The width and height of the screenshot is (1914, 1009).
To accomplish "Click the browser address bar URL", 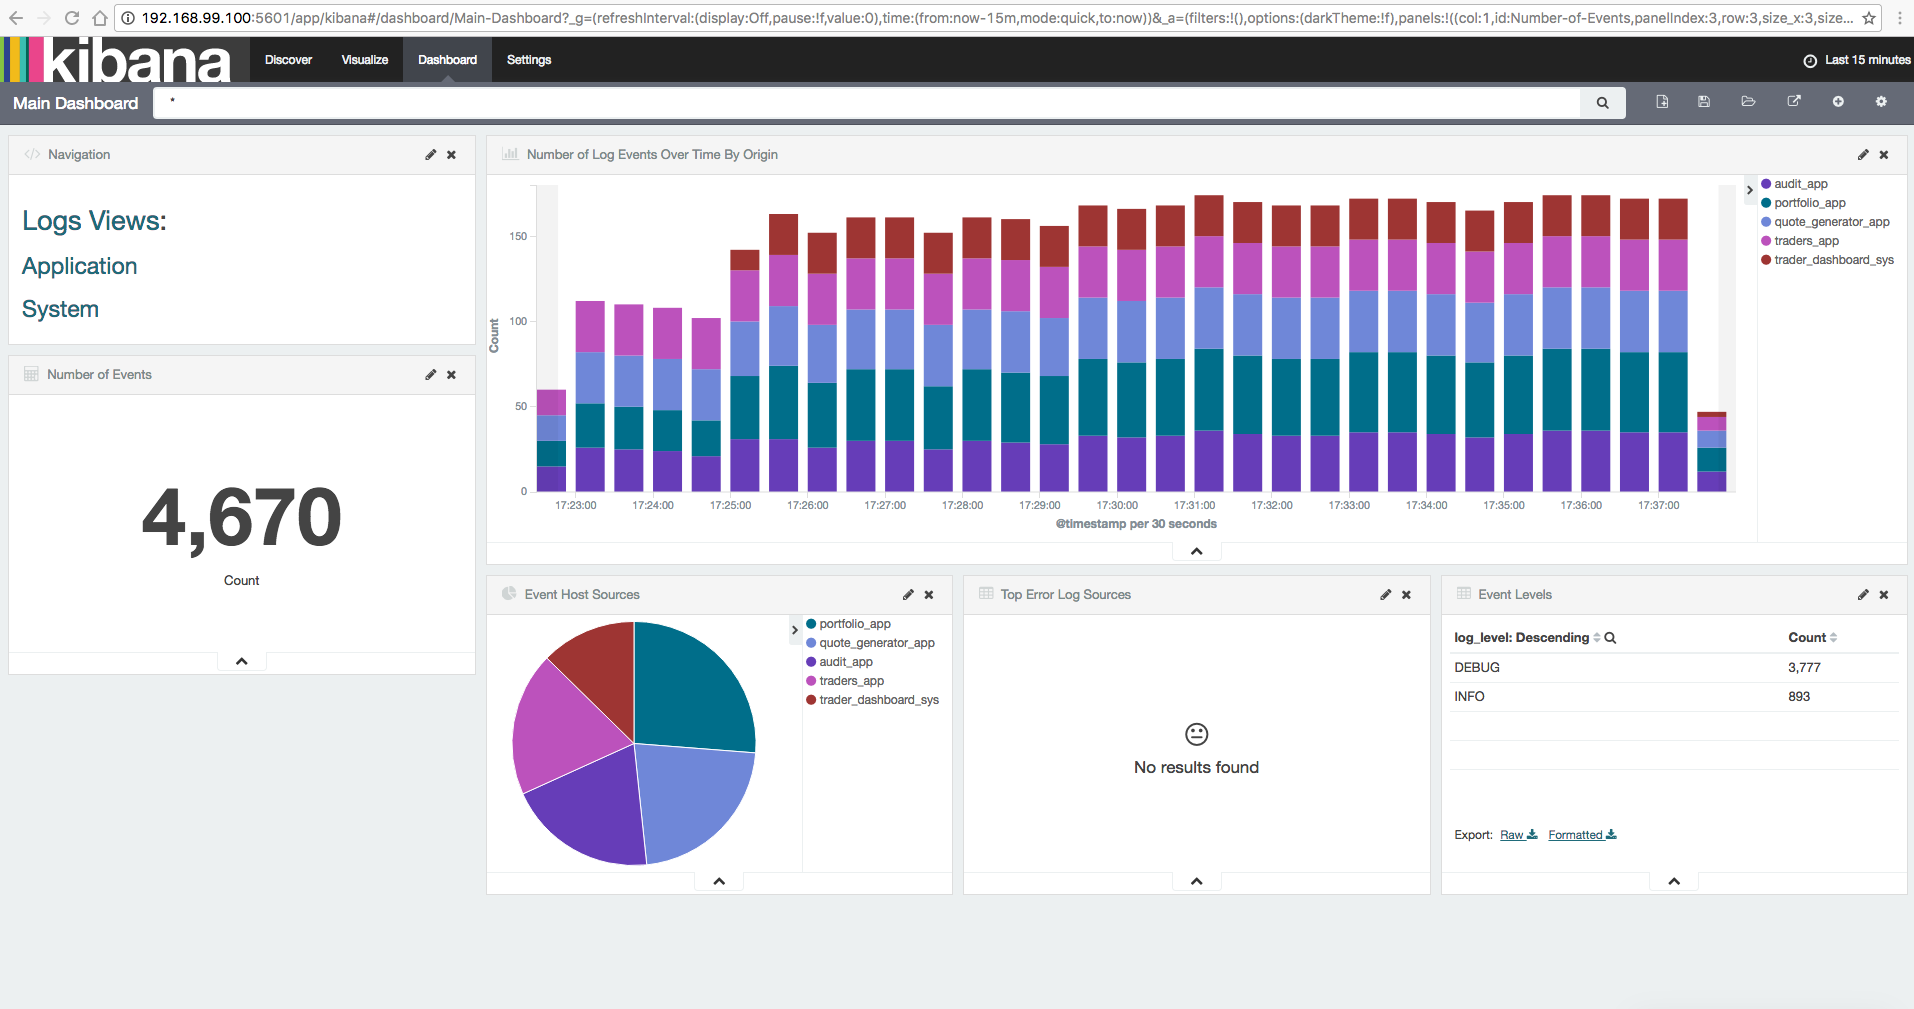I will point(997,18).
